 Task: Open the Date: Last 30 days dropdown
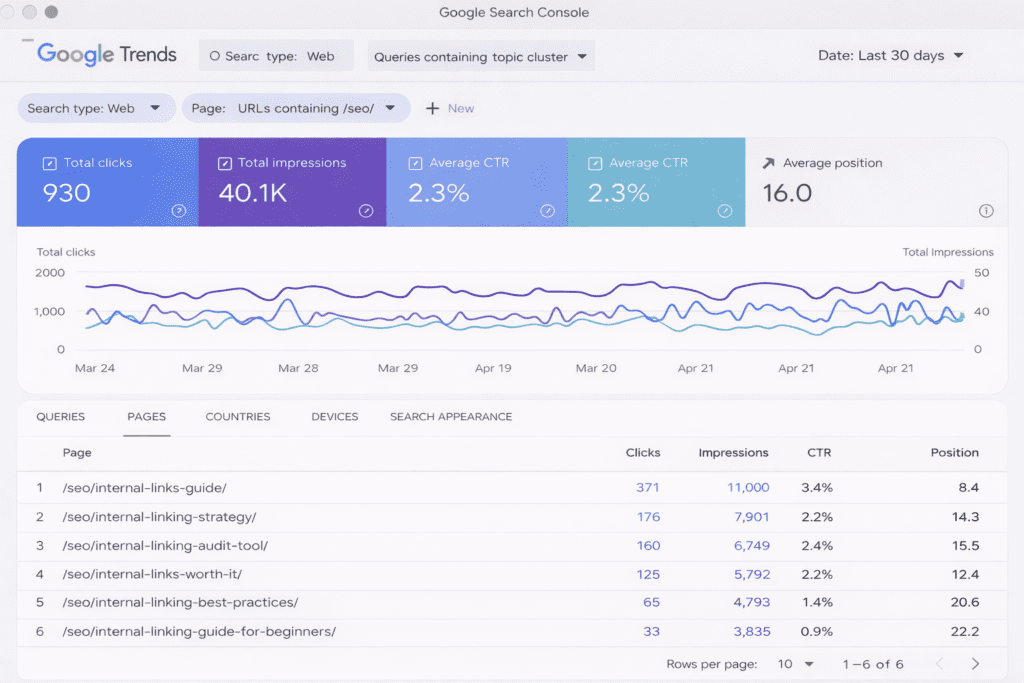point(890,56)
